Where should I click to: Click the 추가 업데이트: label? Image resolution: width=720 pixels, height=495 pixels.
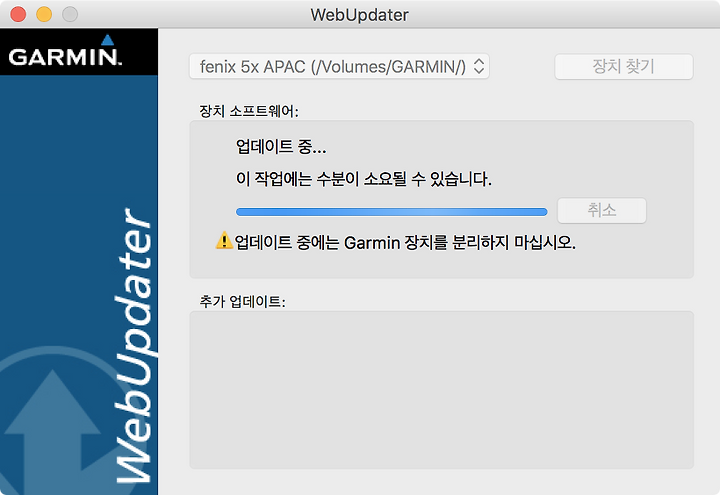coord(242,302)
